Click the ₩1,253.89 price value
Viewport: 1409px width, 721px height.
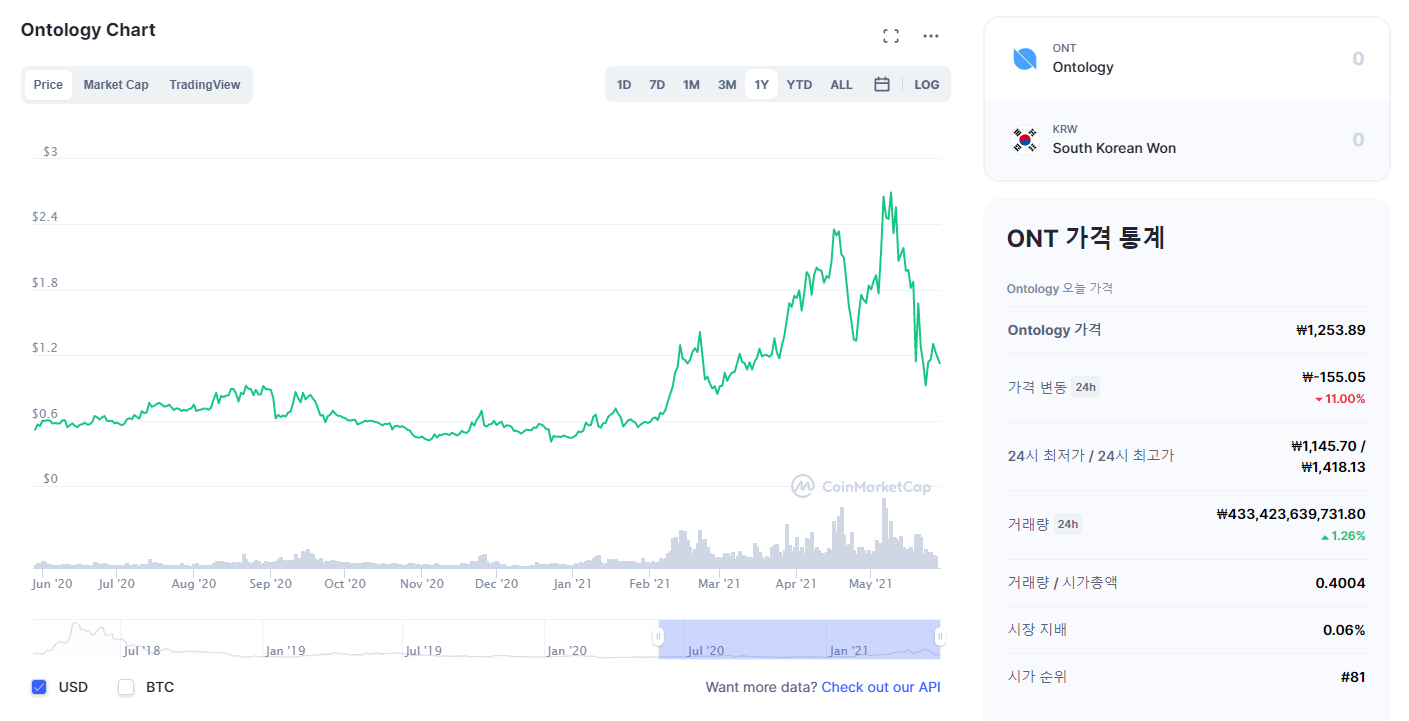tap(1330, 330)
